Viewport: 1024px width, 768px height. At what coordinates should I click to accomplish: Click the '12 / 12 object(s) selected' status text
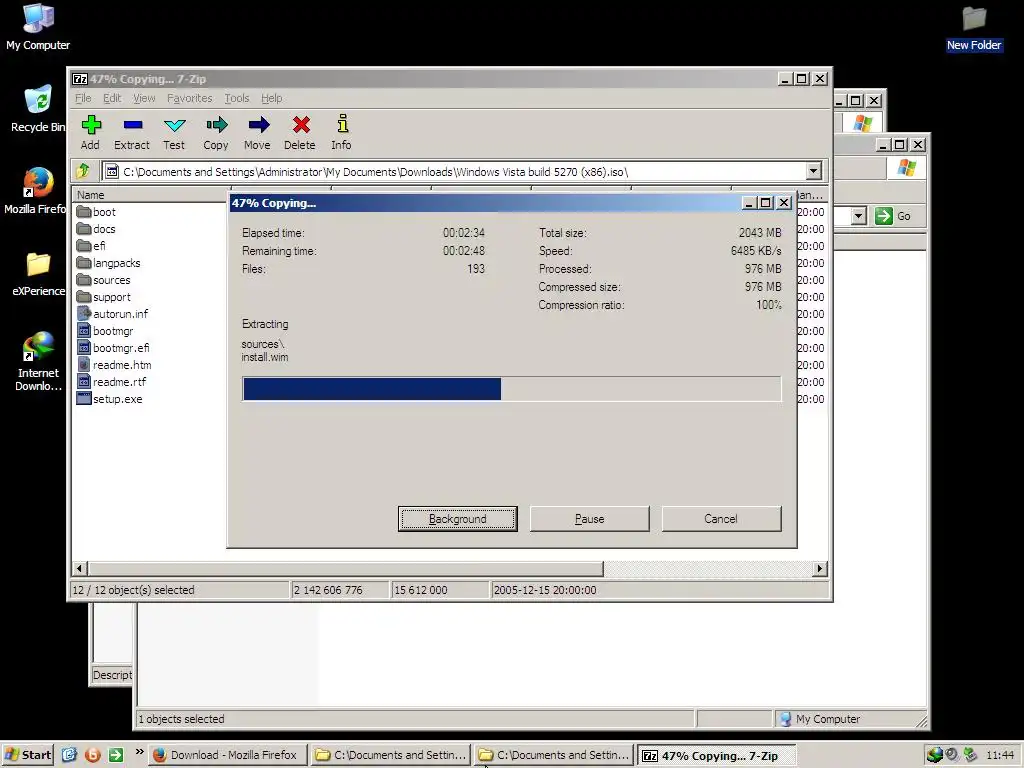[x=133, y=590]
